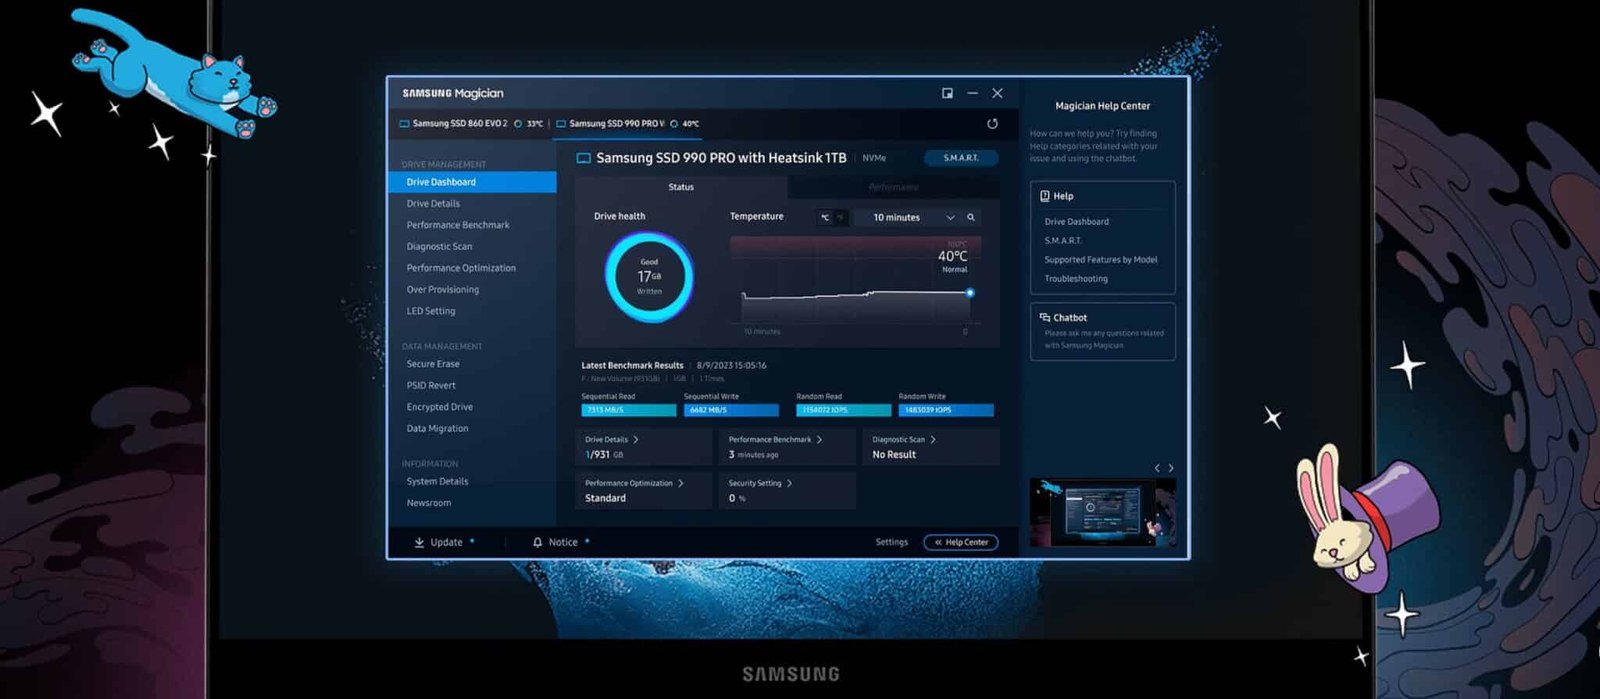
Task: Click the Help book icon
Action: point(1044,196)
